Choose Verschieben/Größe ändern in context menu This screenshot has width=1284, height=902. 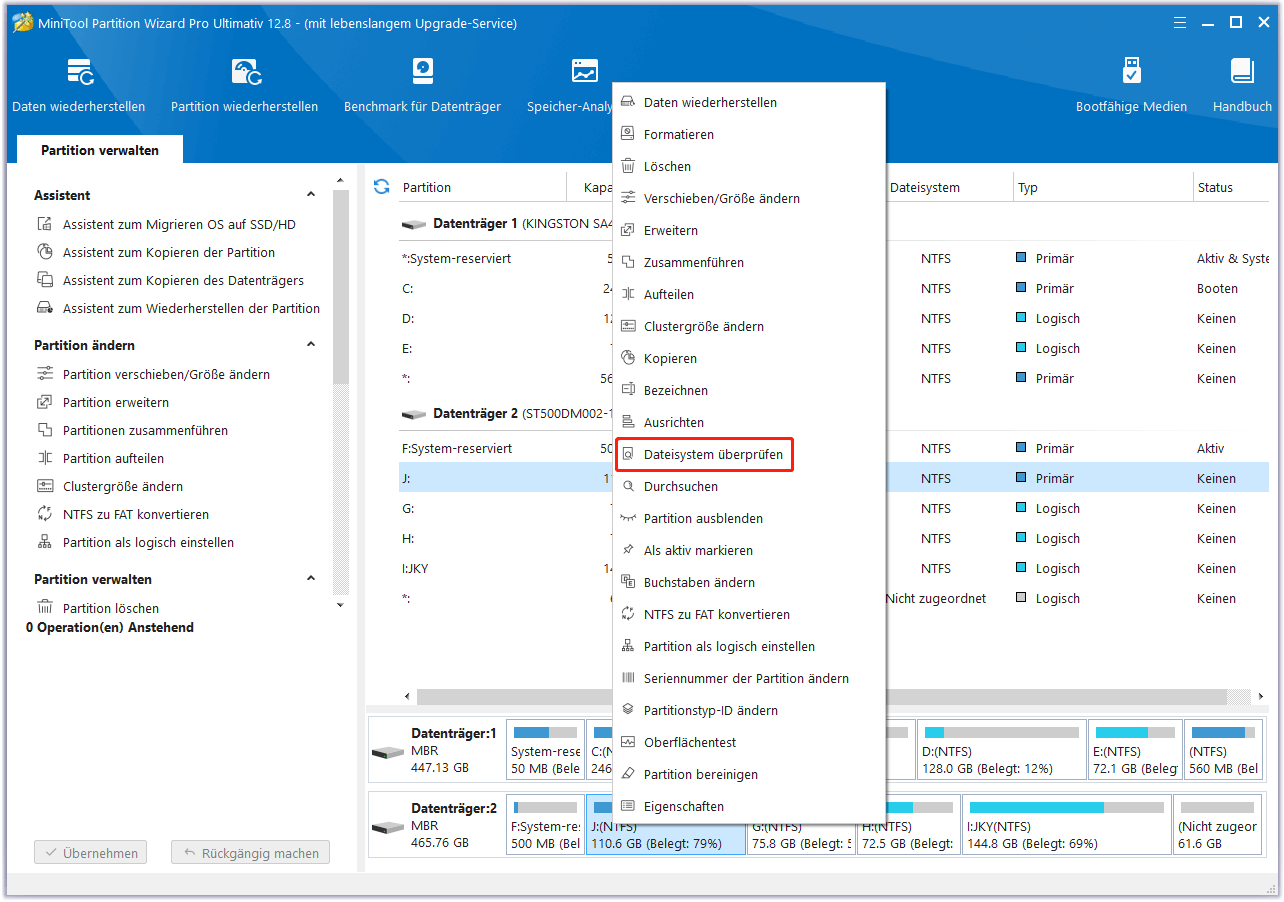[x=749, y=199]
